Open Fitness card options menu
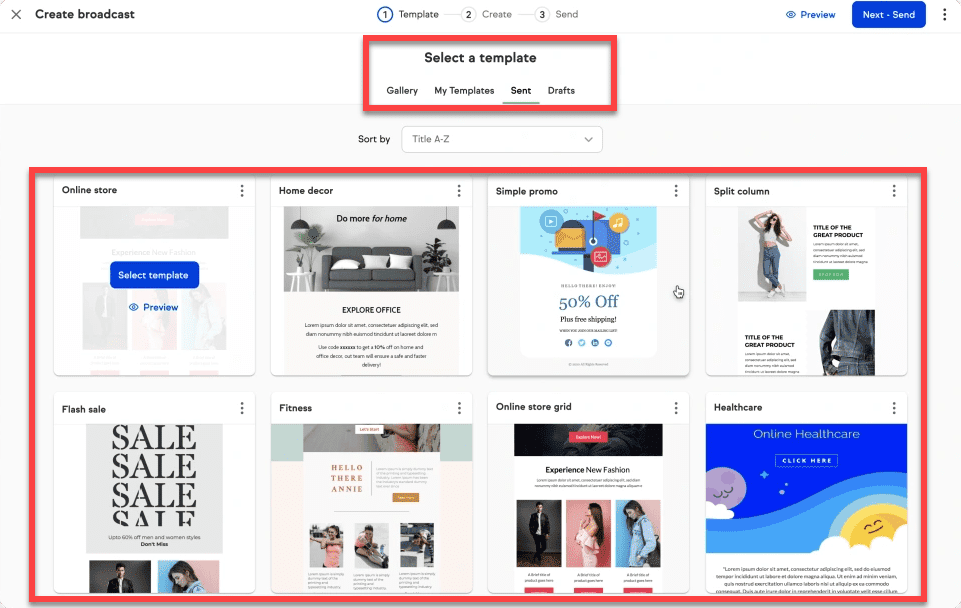The height and width of the screenshot is (608, 961). [x=459, y=408]
